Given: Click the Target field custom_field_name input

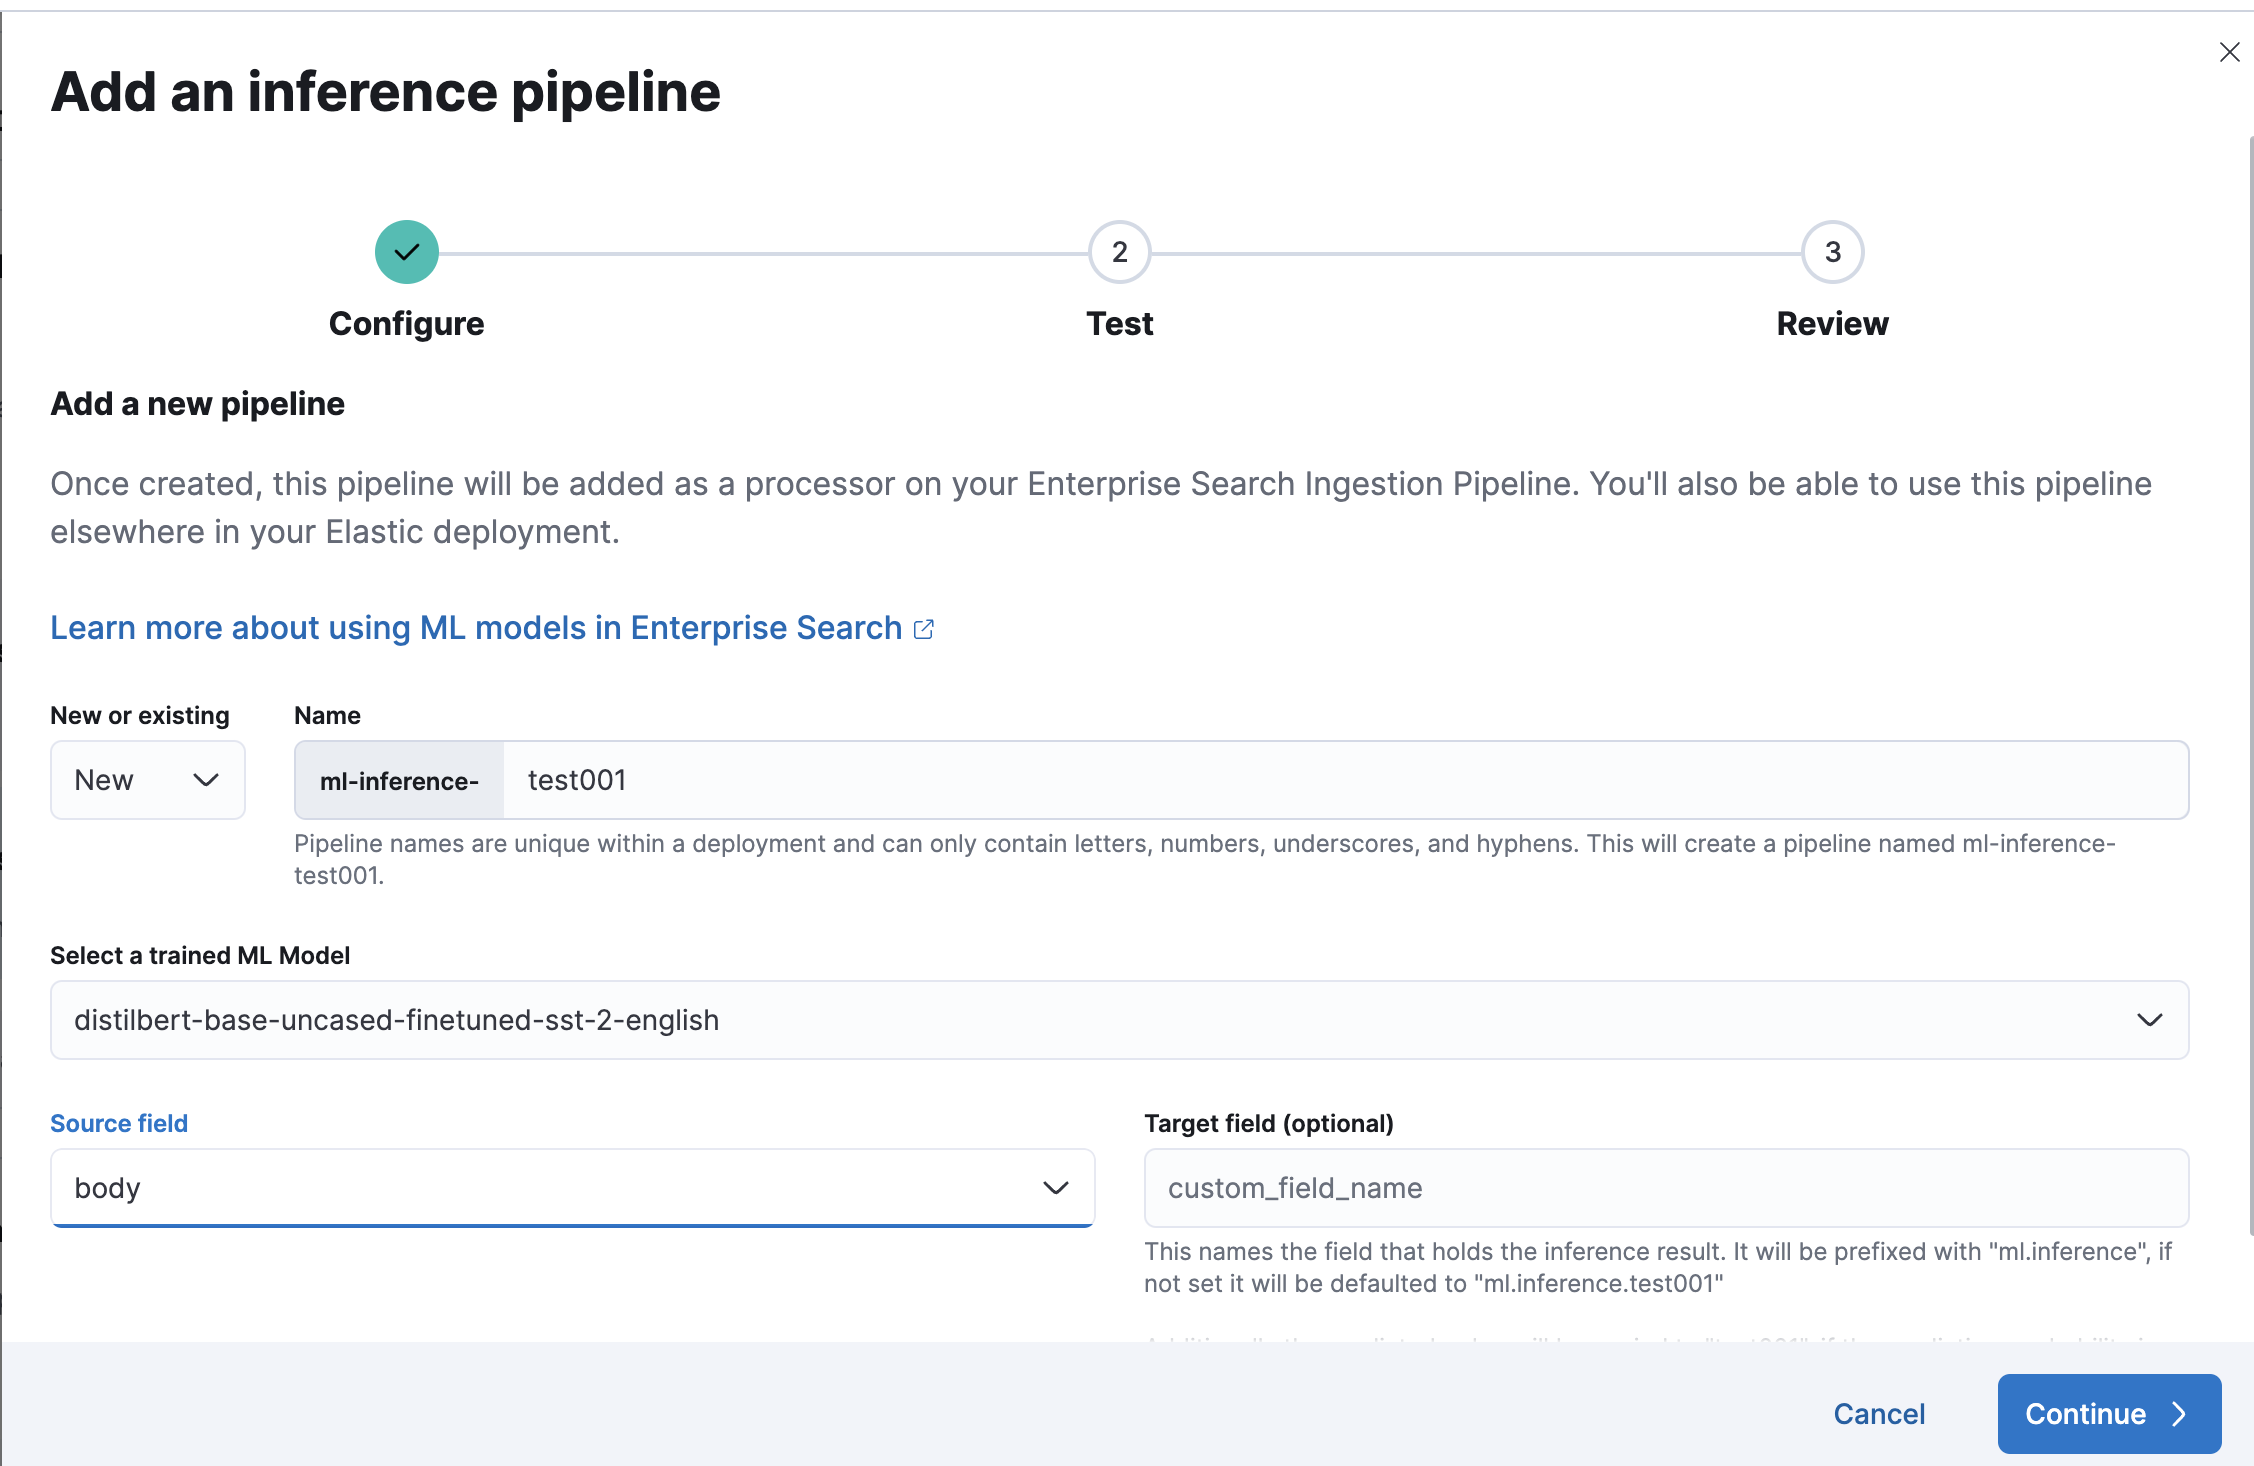Looking at the screenshot, I should coord(1666,1188).
